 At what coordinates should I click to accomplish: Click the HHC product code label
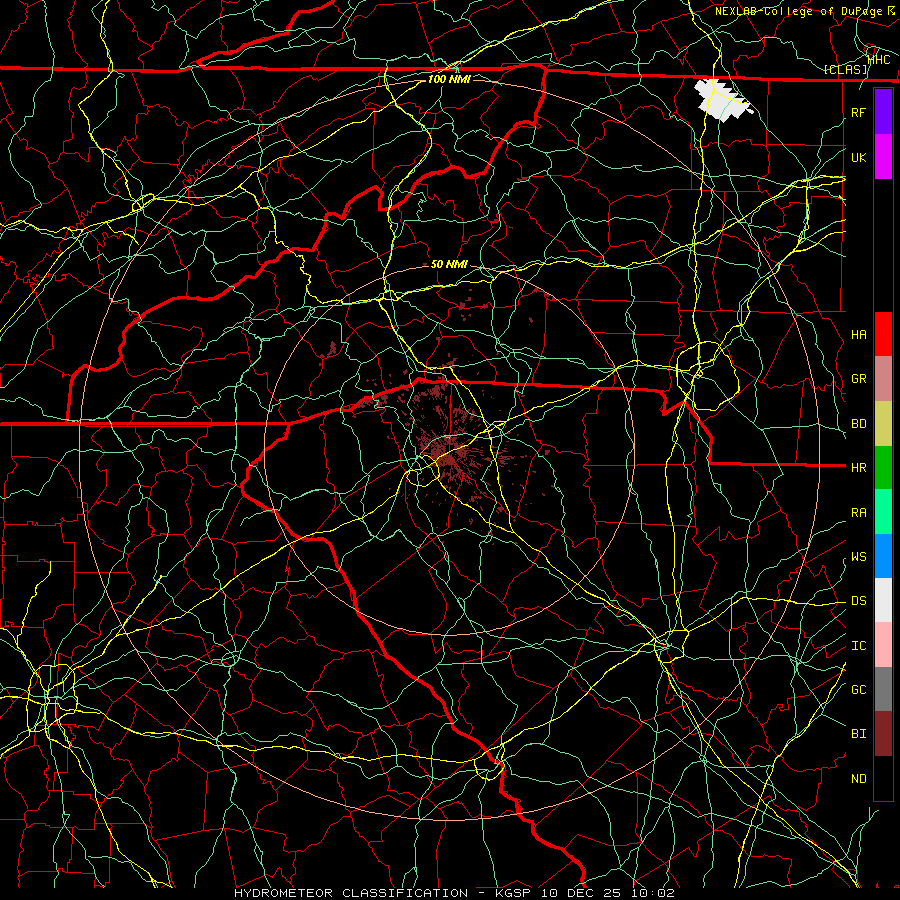pyautogui.click(x=879, y=59)
